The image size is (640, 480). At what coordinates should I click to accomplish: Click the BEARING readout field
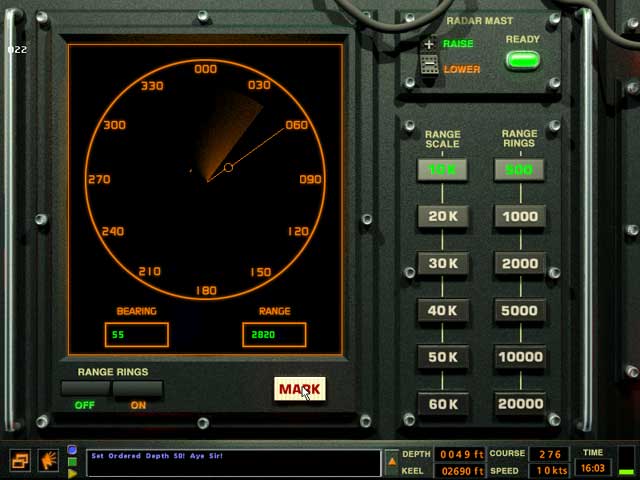tap(136, 335)
